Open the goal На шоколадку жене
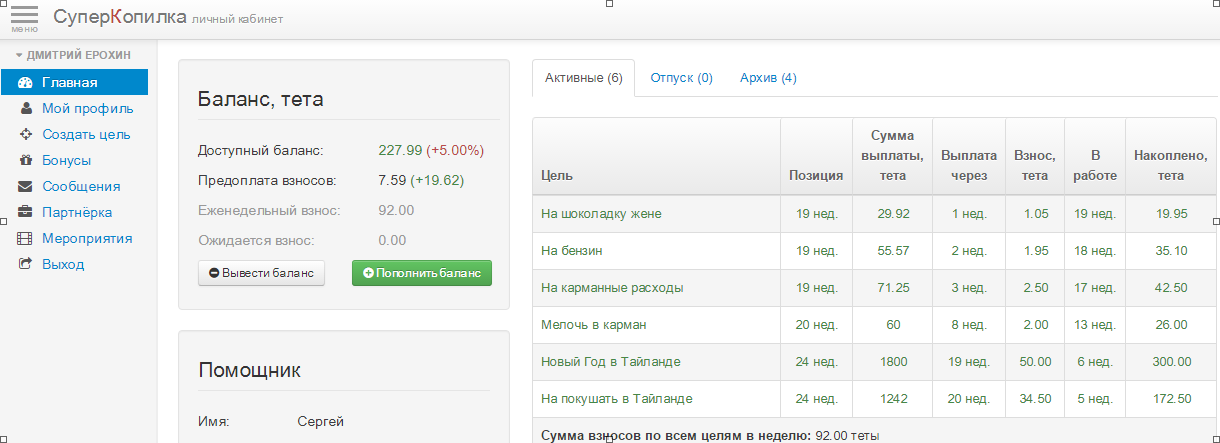The width and height of the screenshot is (1220, 443). tap(601, 214)
